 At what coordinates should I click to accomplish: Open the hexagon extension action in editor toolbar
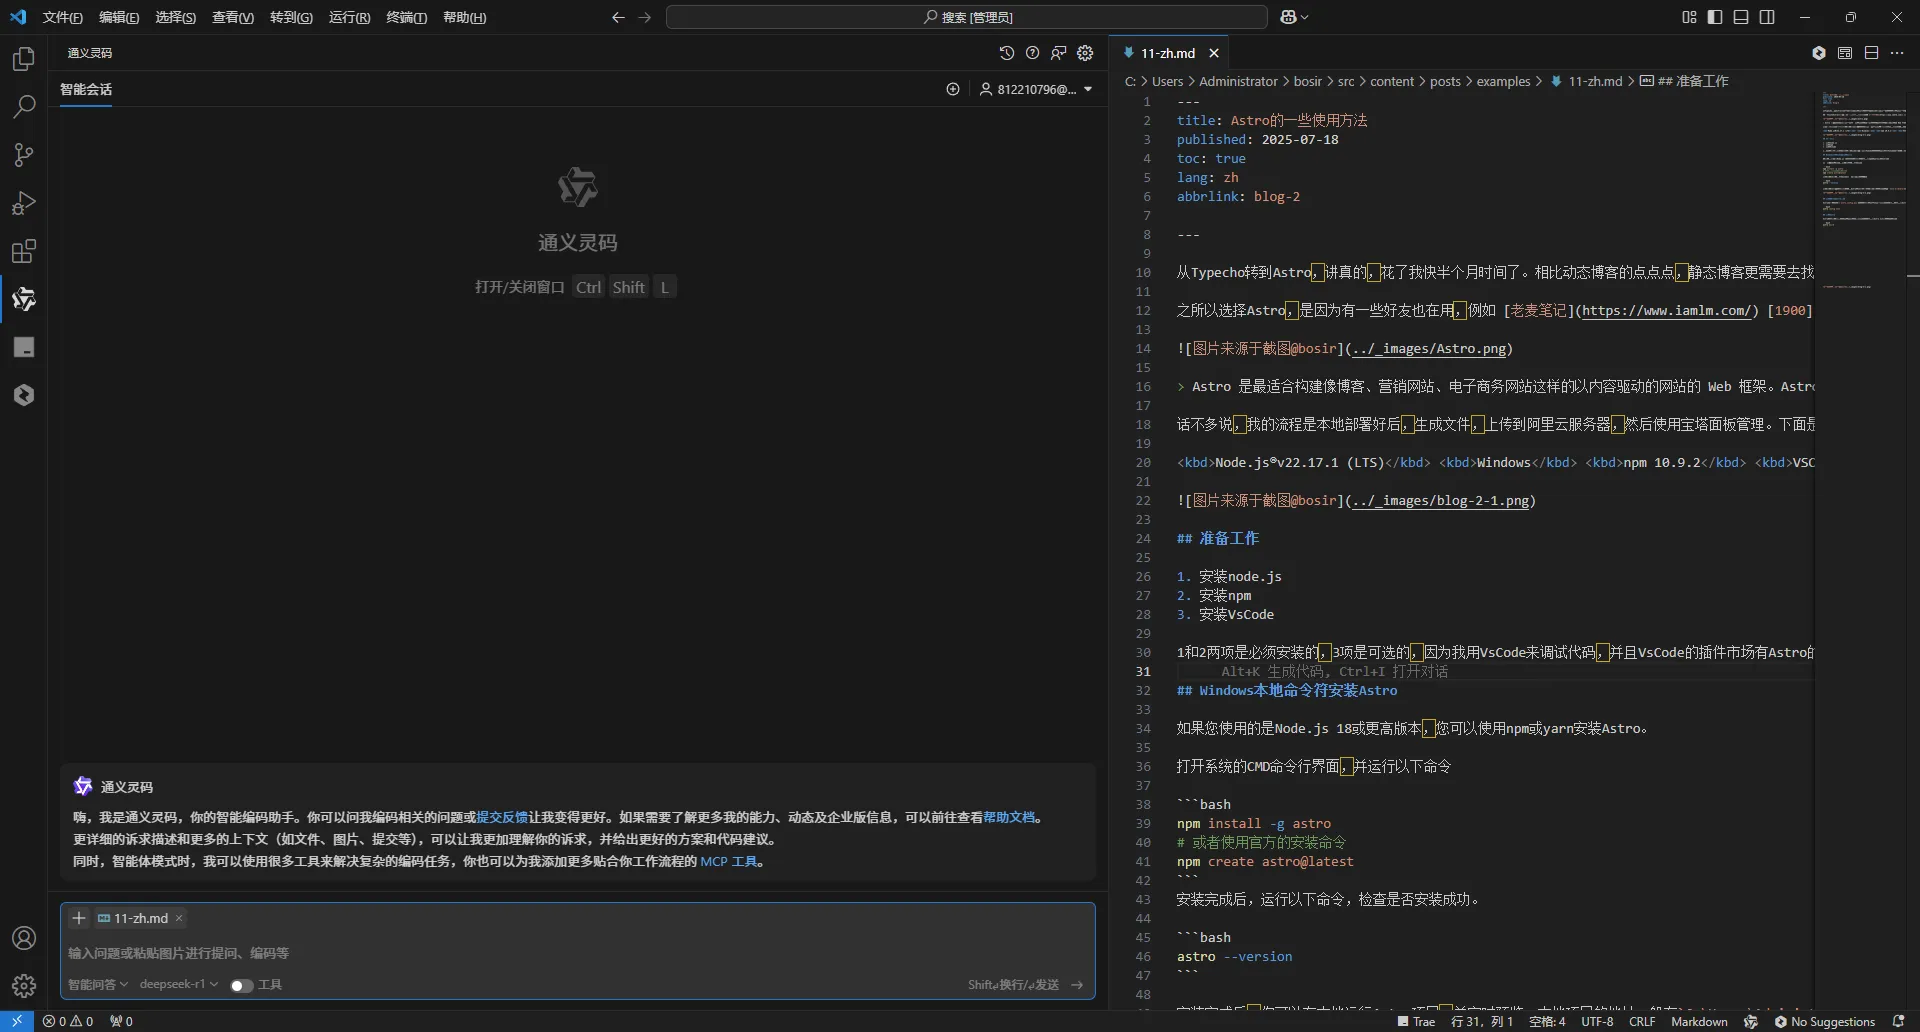[1819, 53]
